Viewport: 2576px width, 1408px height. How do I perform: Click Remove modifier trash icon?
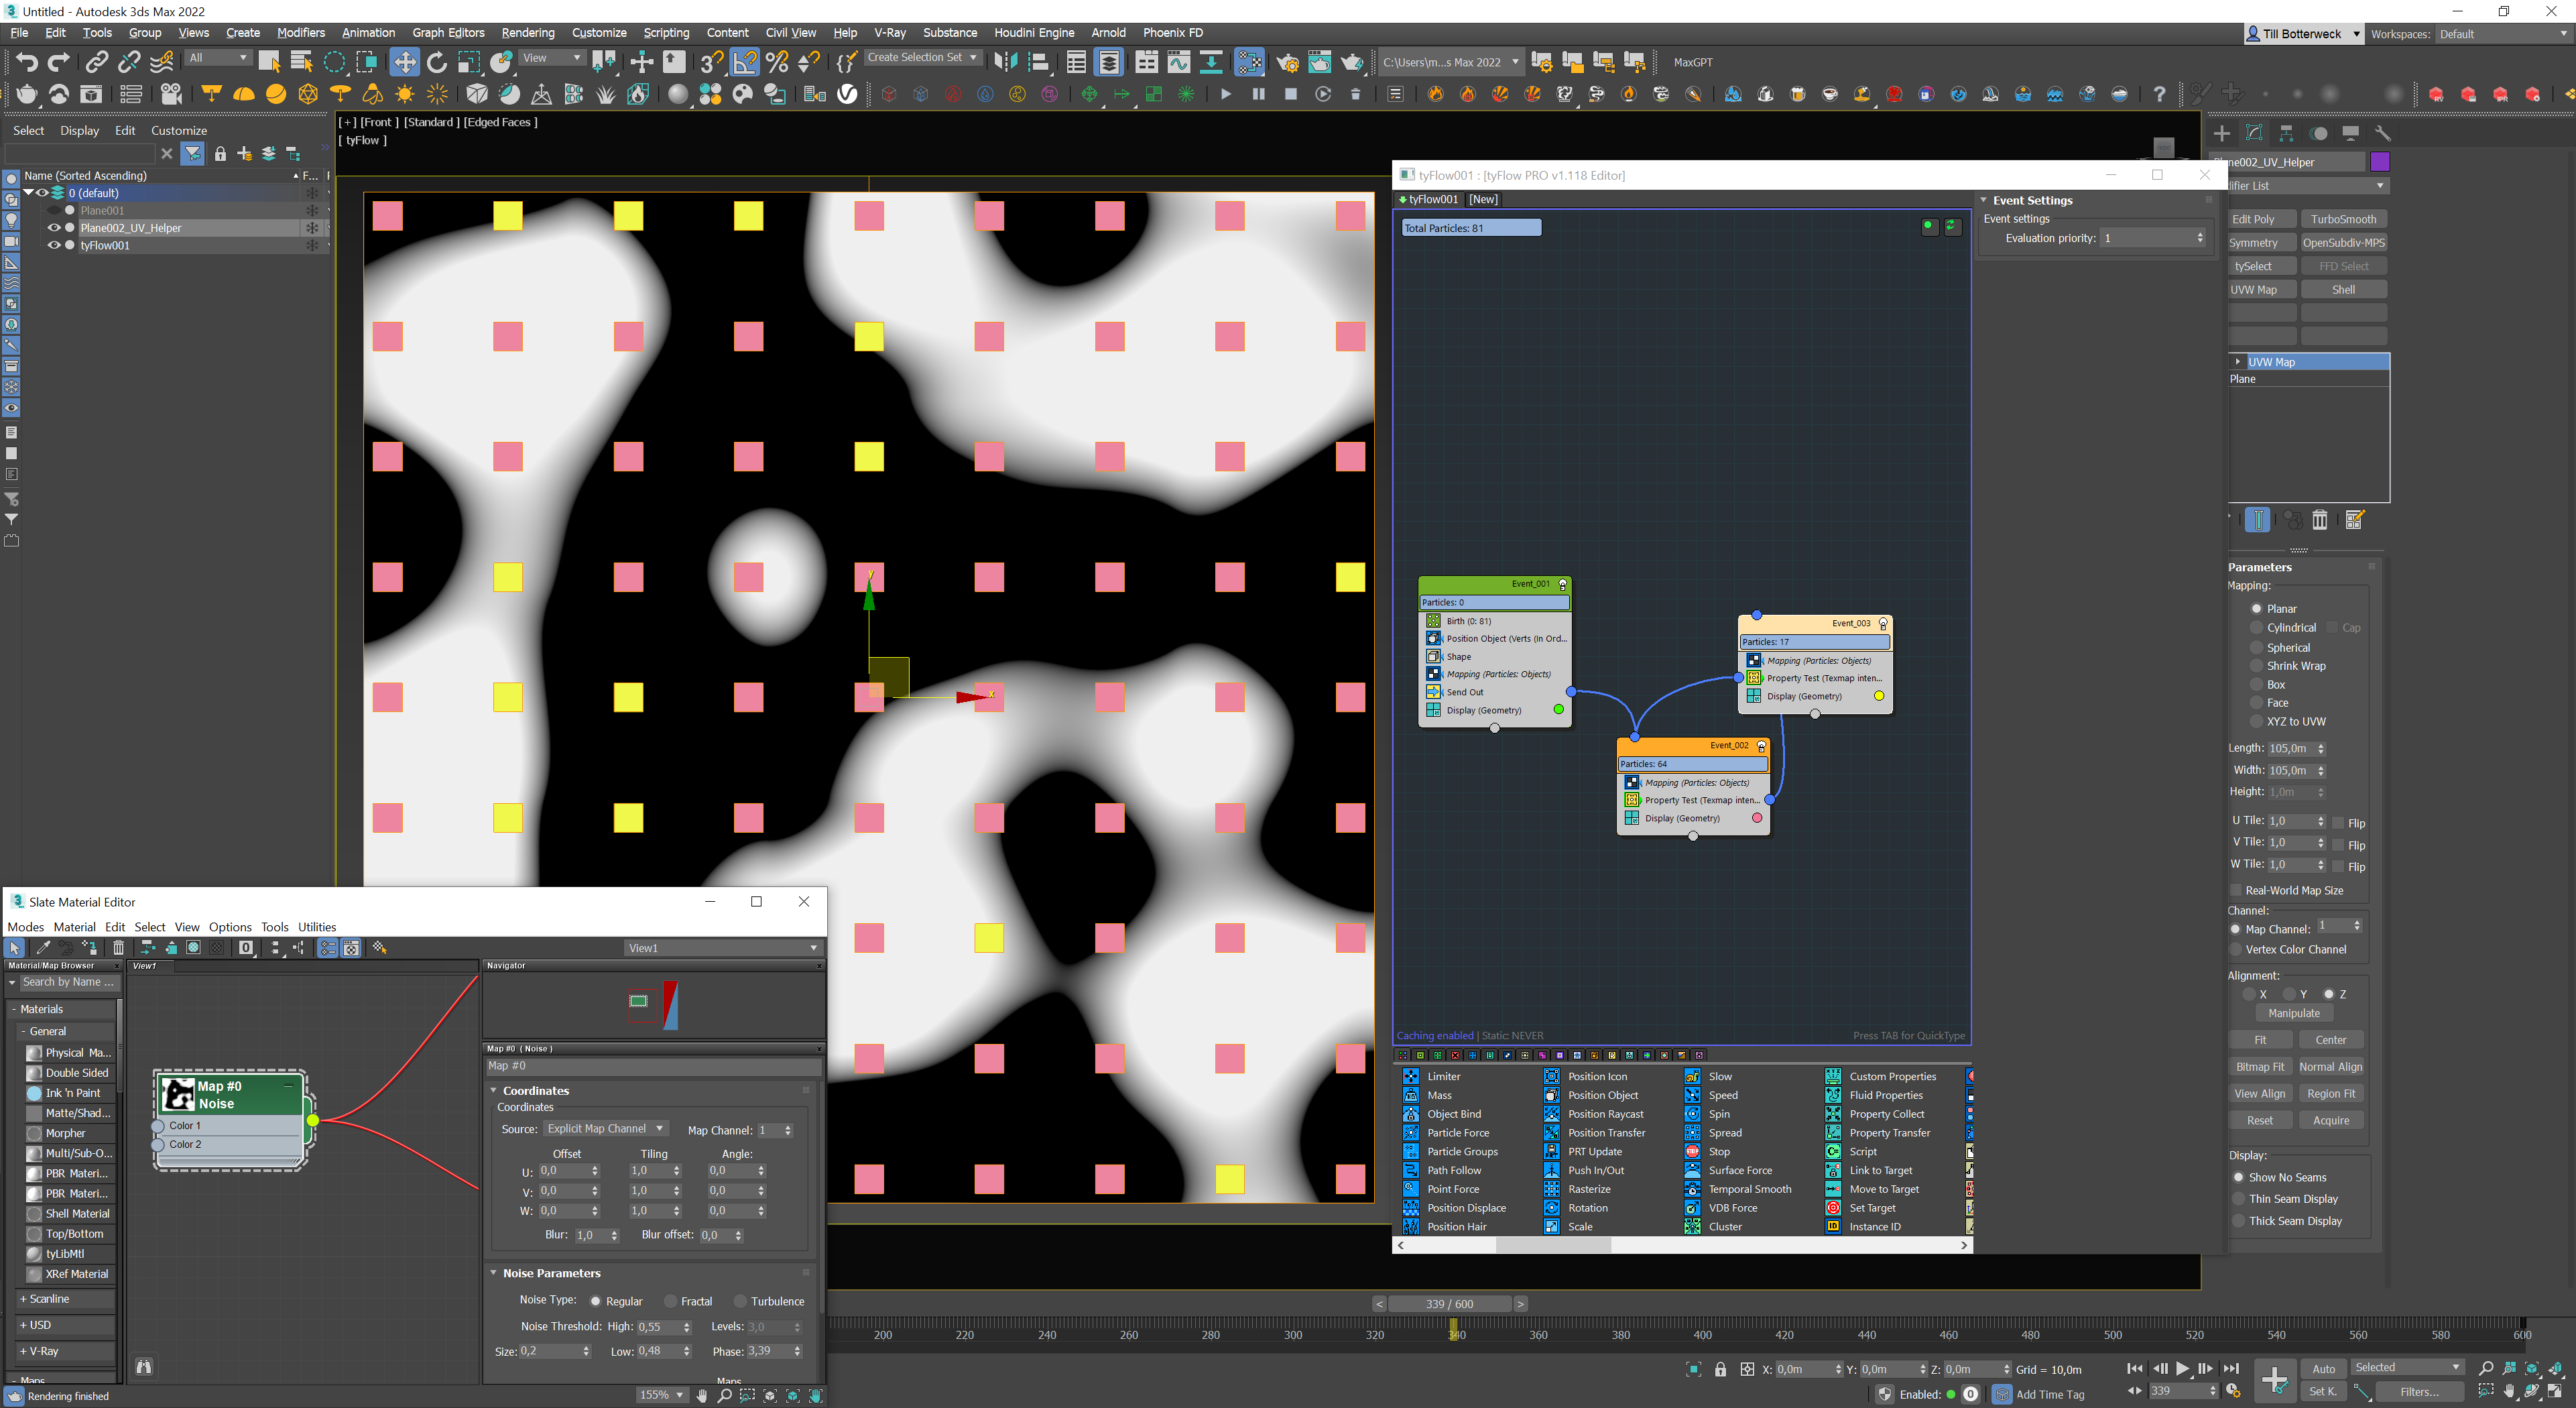2320,520
